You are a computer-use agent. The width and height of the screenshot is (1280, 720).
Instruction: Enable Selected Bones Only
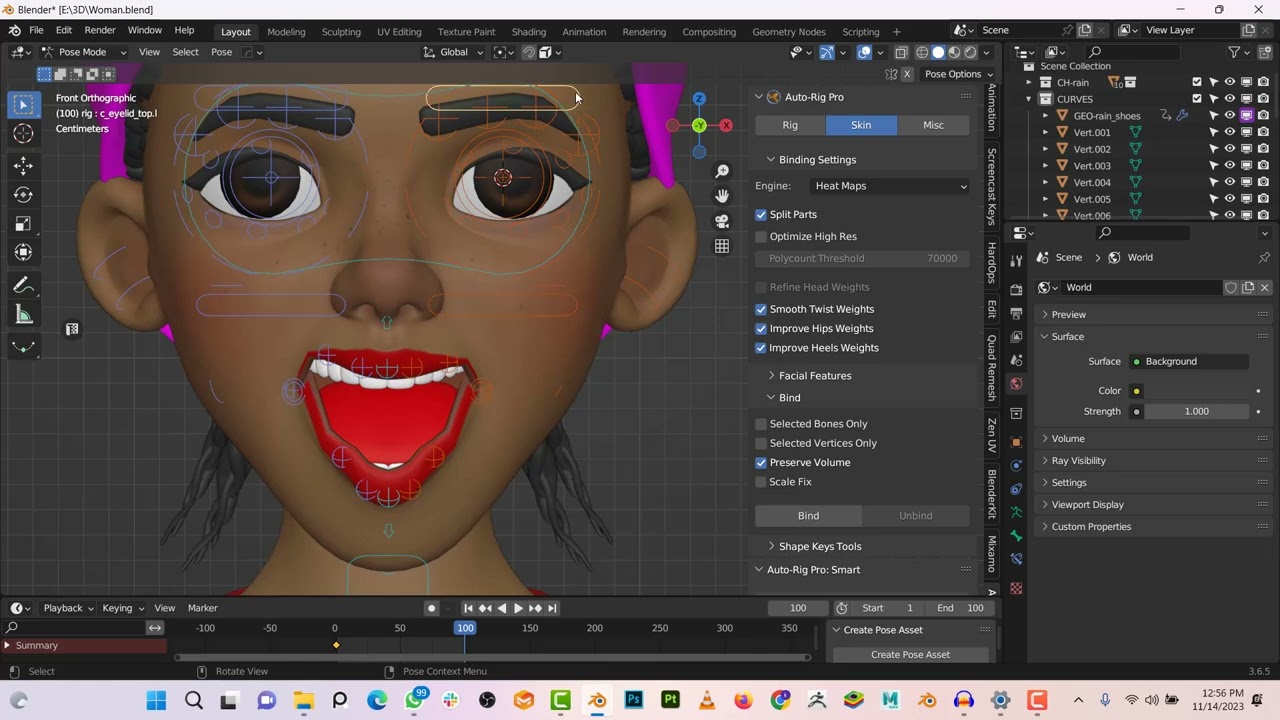tap(761, 424)
